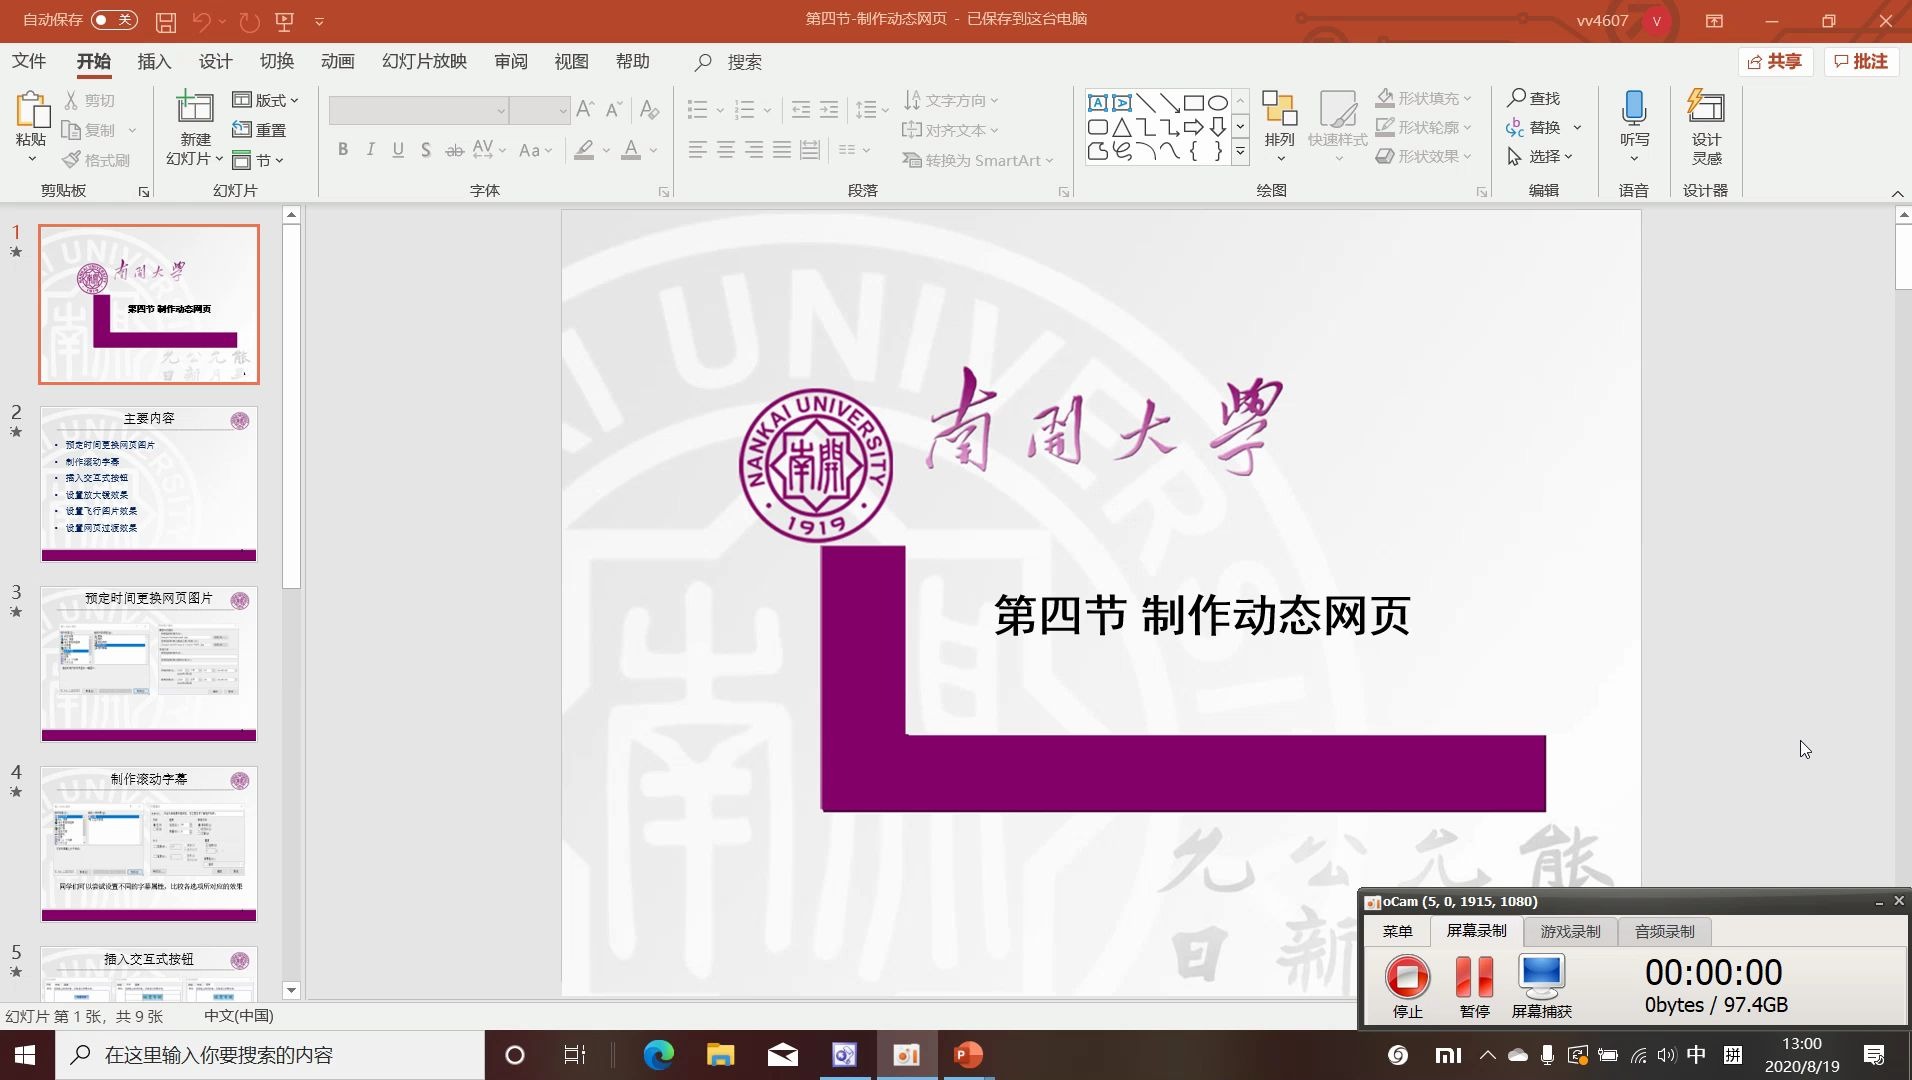Align text left icon
This screenshot has height=1080, width=1912.
(x=698, y=150)
